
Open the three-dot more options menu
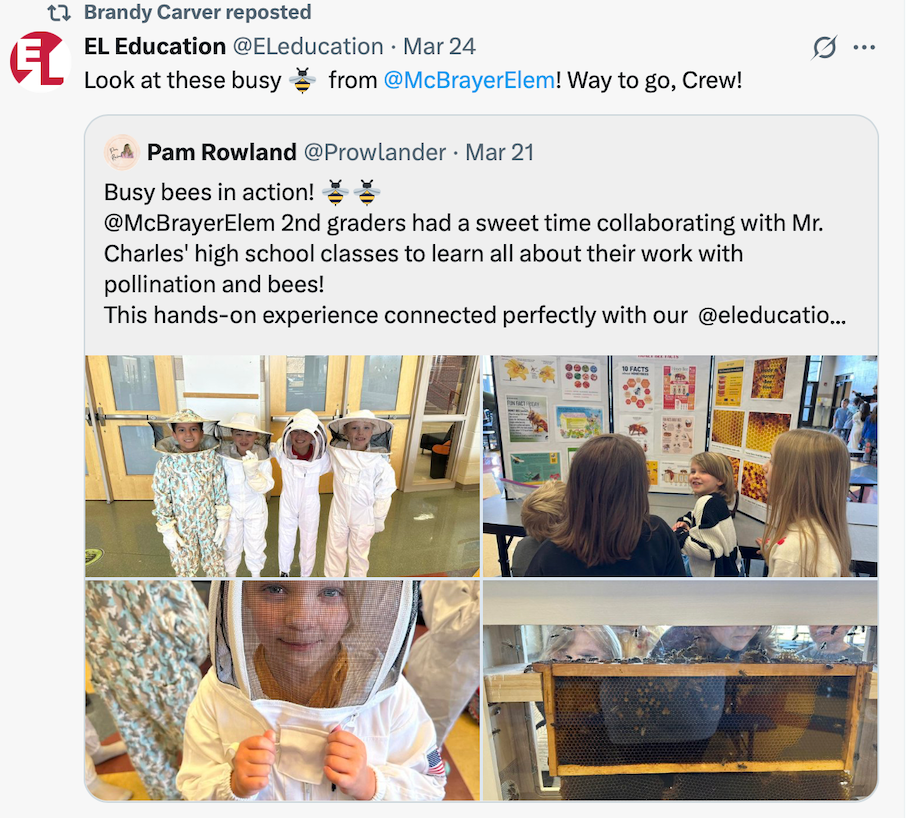(x=864, y=48)
